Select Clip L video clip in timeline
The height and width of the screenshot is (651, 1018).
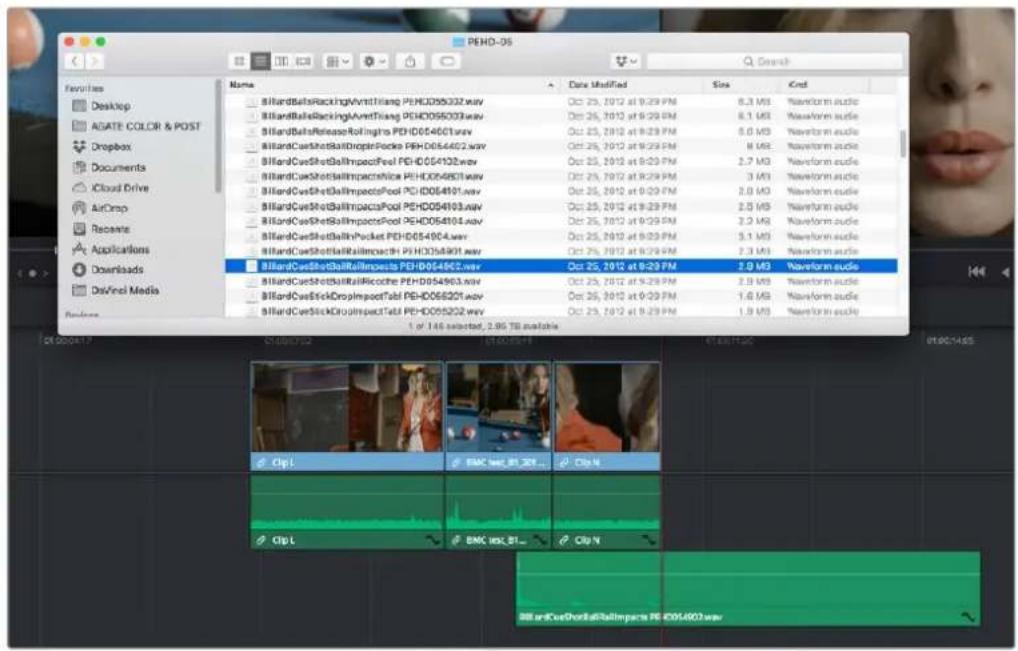(x=347, y=415)
